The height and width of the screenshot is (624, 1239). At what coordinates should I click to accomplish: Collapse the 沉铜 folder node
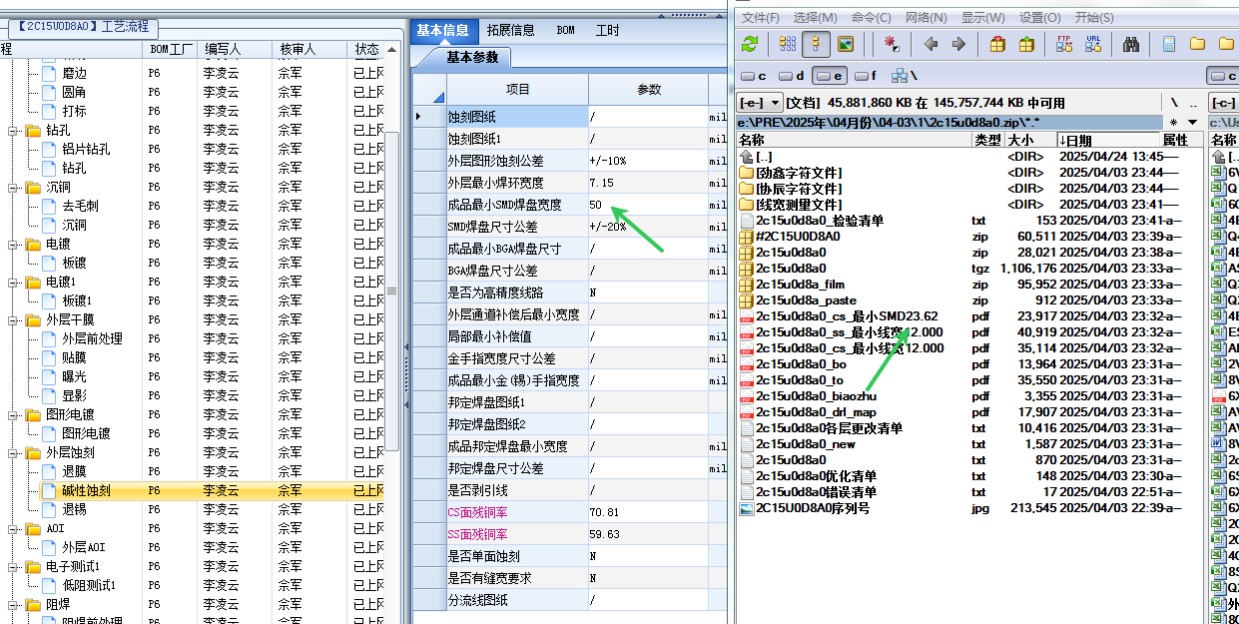(x=13, y=188)
